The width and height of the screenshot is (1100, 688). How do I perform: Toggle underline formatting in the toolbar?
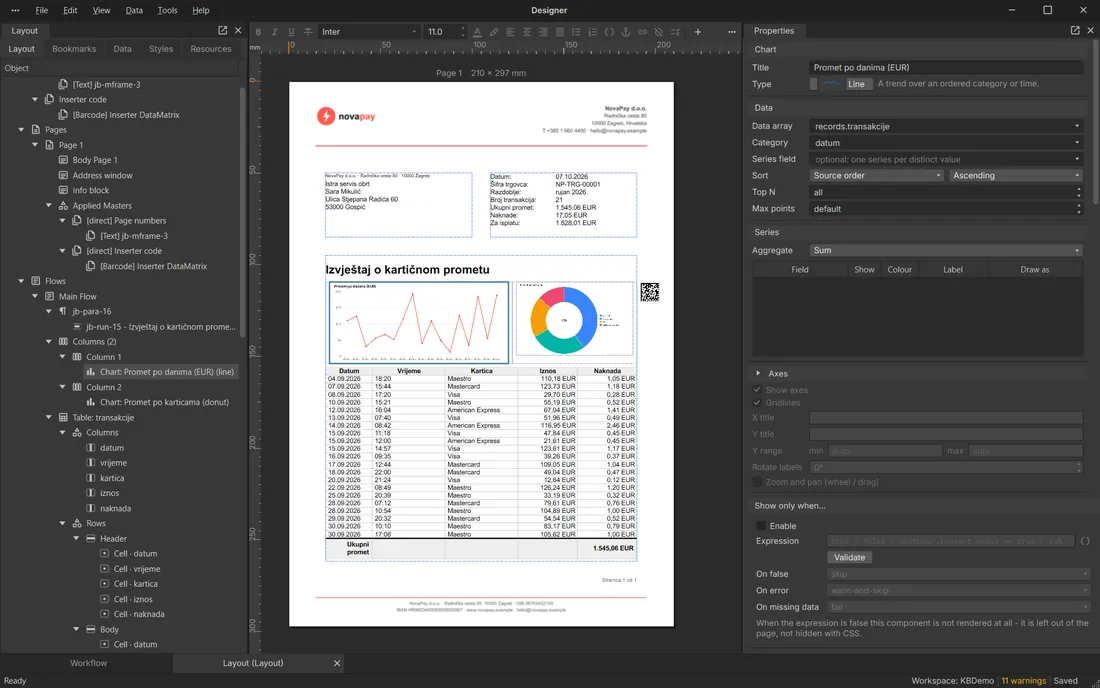point(291,32)
